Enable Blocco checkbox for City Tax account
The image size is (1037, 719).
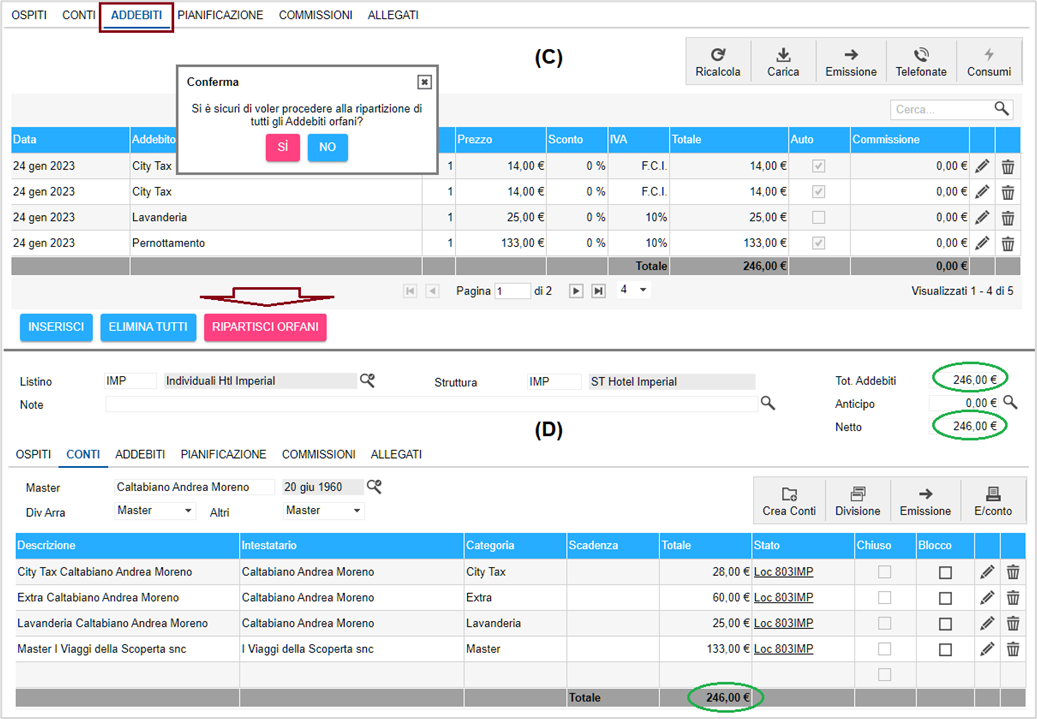coord(945,572)
